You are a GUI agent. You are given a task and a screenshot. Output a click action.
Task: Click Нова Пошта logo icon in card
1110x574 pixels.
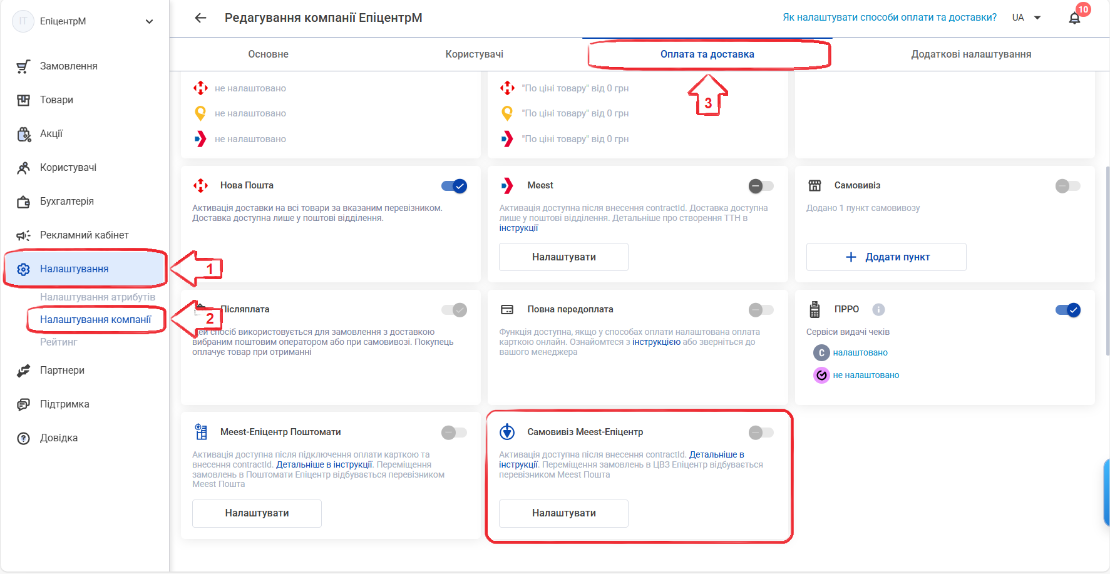pos(200,185)
